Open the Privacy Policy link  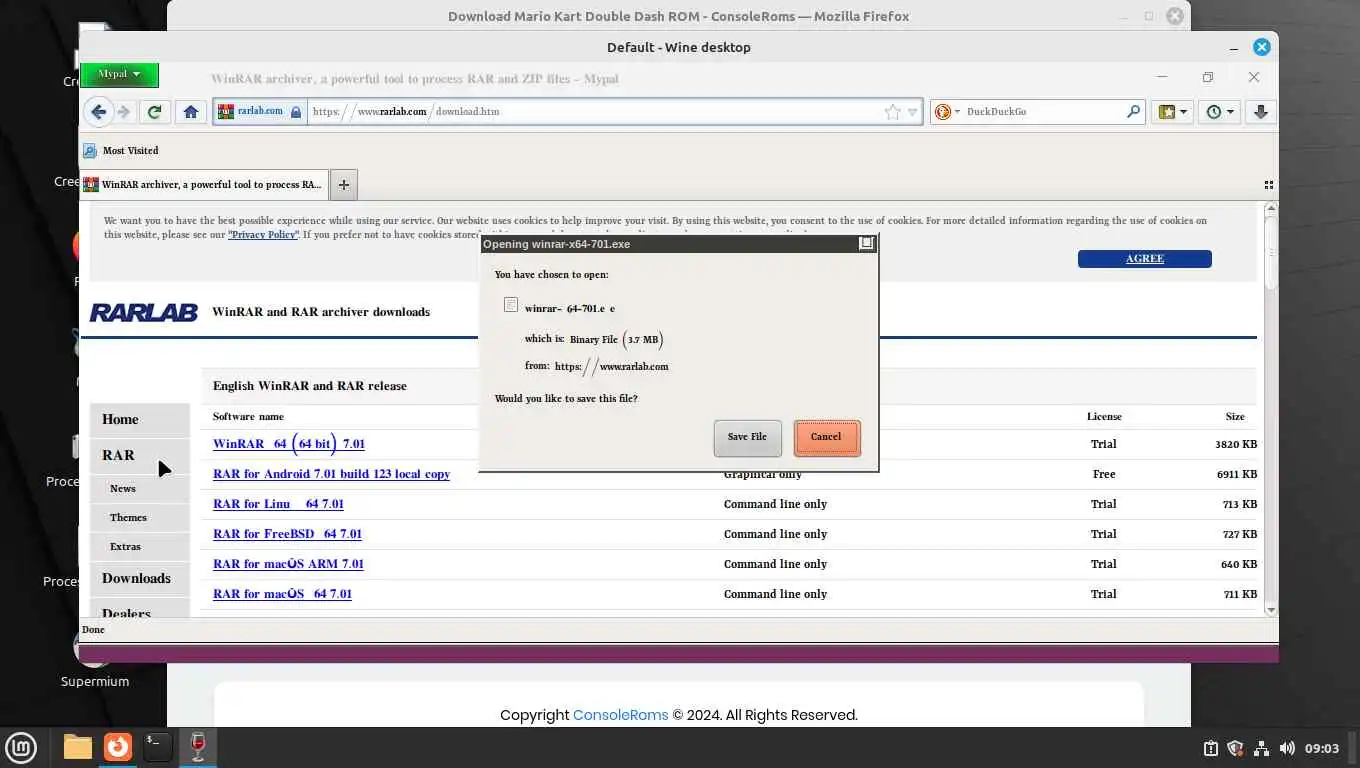pos(263,235)
